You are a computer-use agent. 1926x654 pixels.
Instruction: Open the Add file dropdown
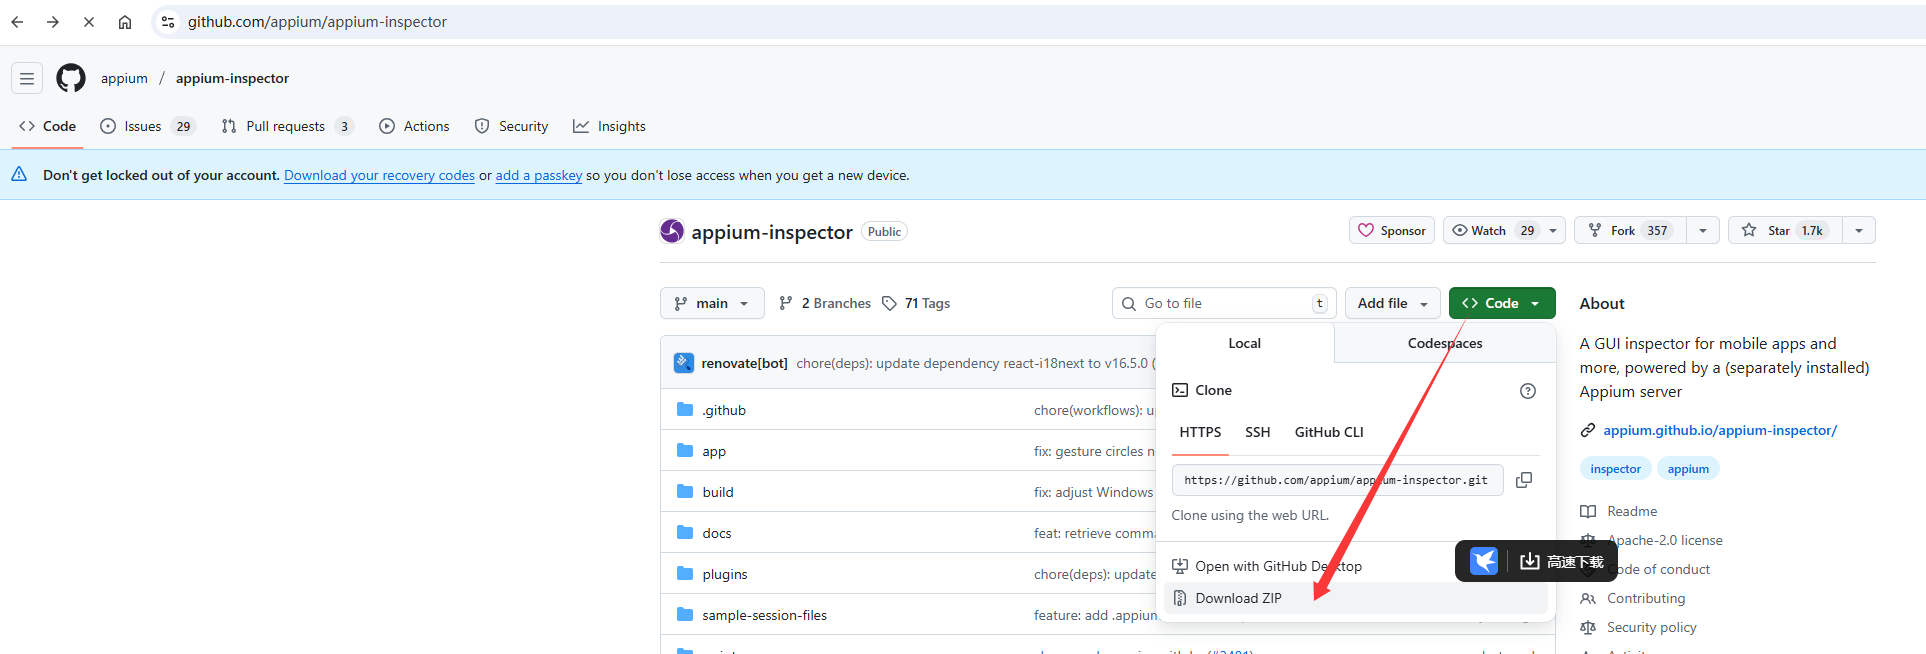[x=1393, y=303]
